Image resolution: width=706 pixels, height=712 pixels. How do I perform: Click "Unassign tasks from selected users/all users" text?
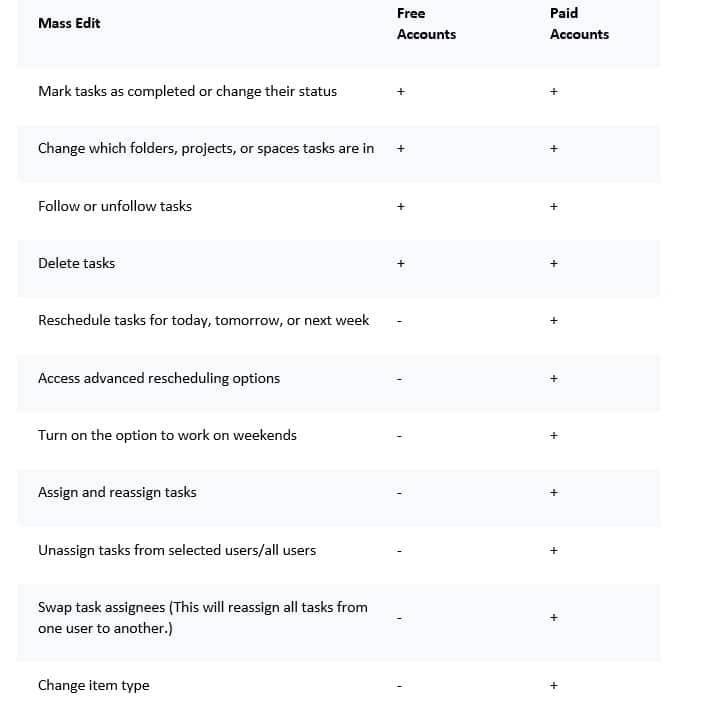177,550
